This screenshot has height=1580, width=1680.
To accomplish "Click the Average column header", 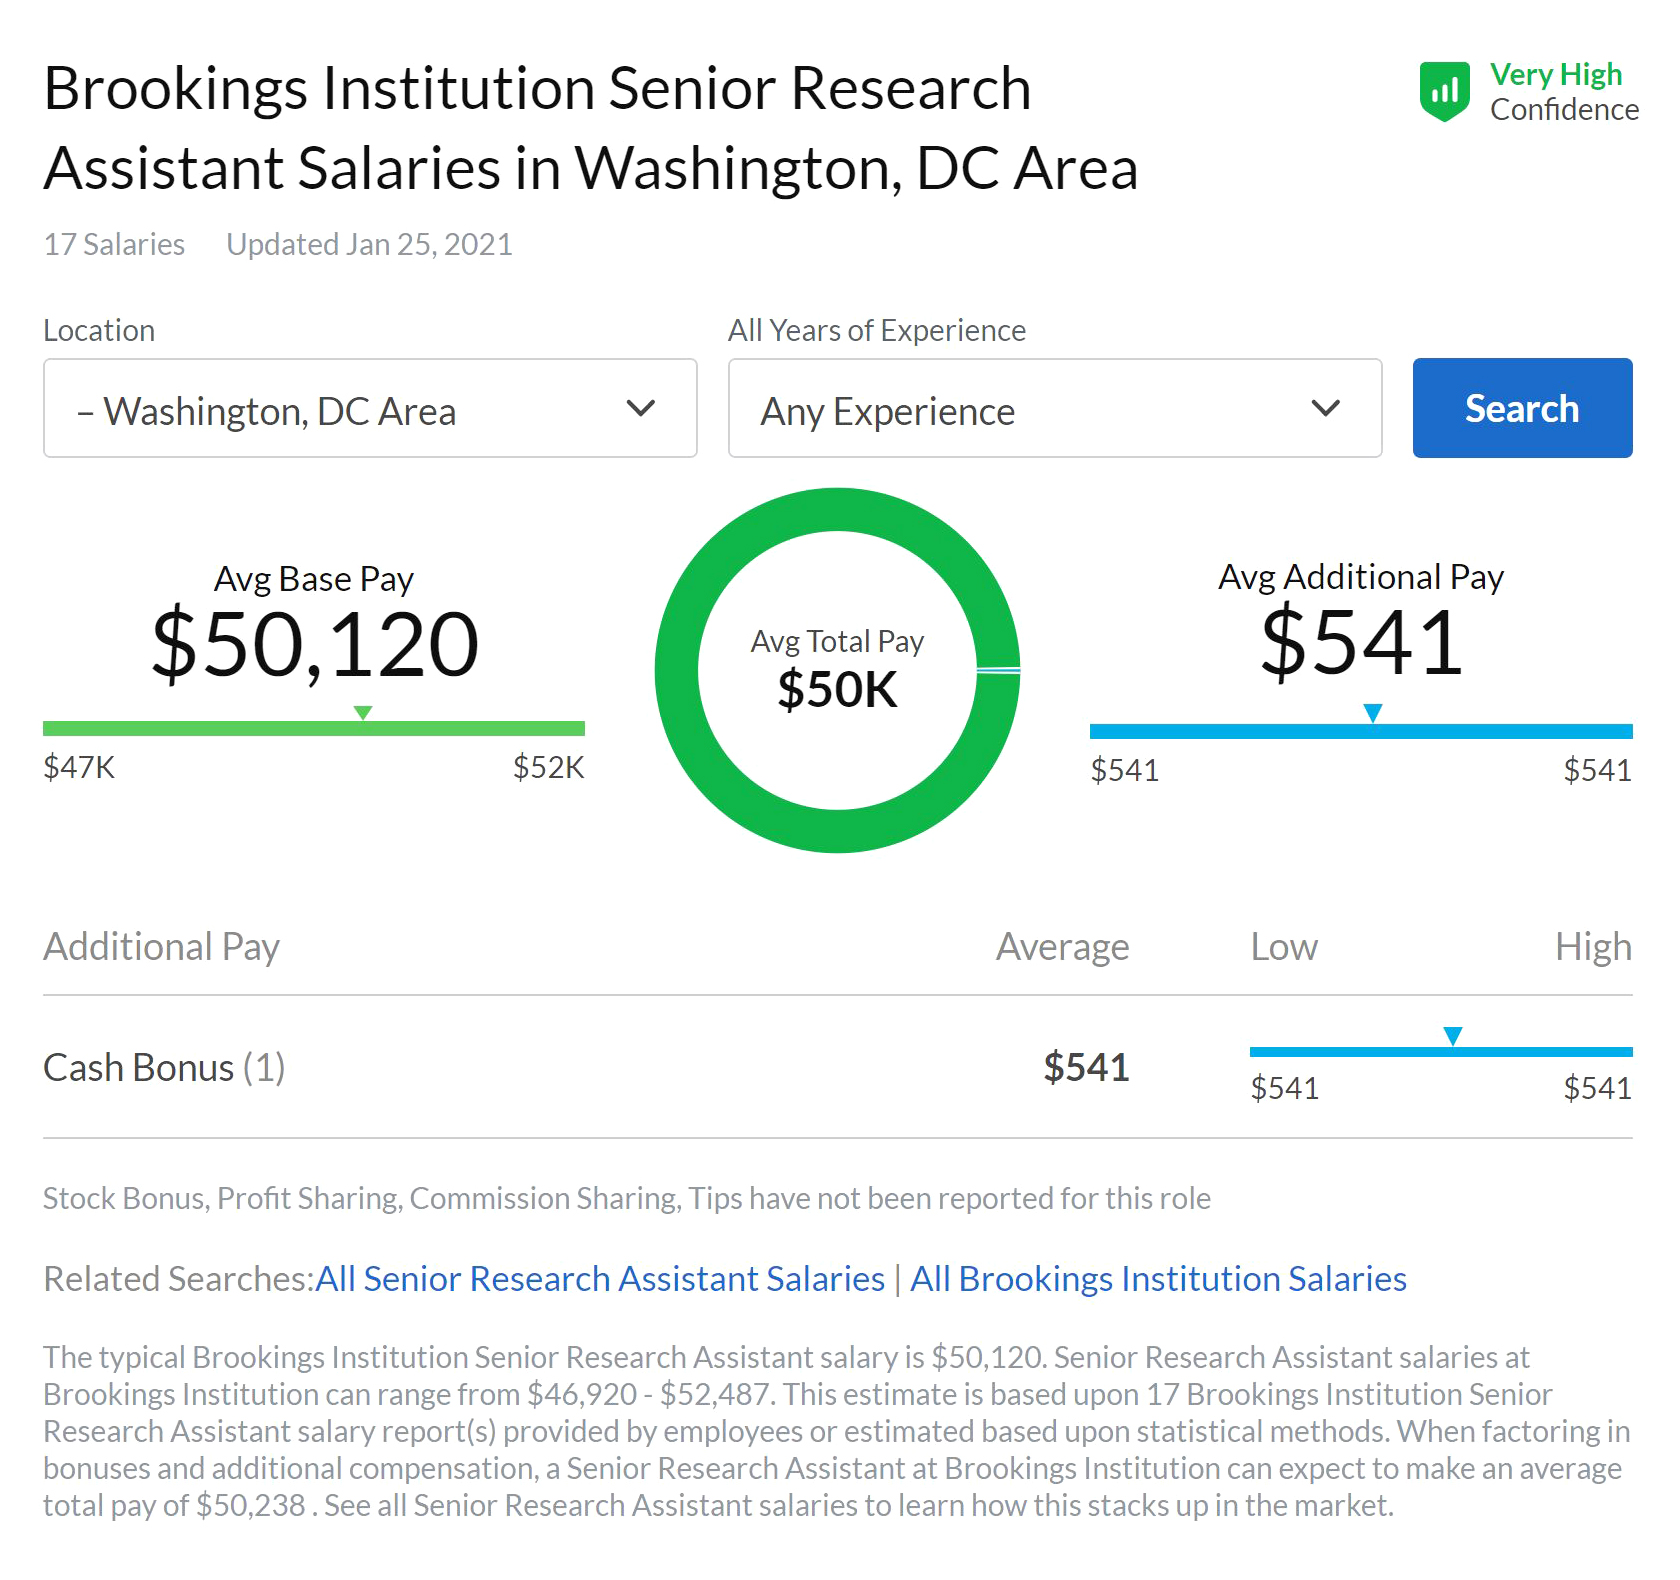I will [x=1062, y=947].
